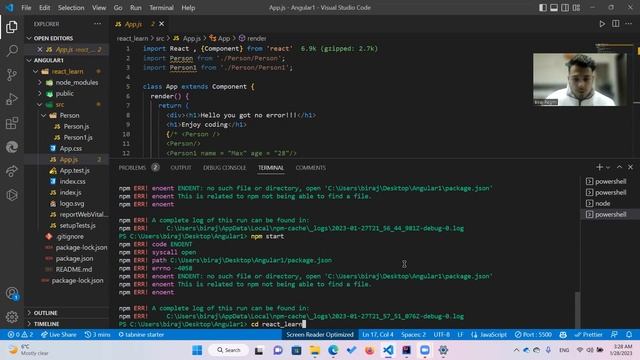Screen dimensions: 640x360
Task: Open the Selection menu
Action: click(x=71, y=8)
